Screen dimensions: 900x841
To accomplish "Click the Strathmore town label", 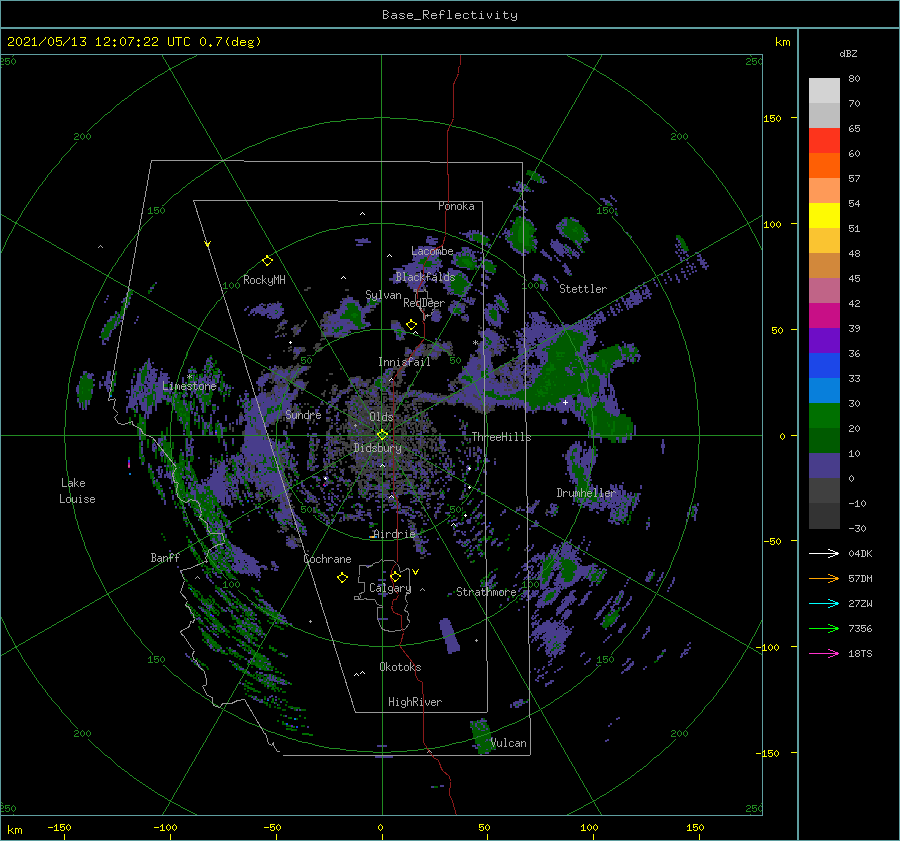I will coord(486,592).
